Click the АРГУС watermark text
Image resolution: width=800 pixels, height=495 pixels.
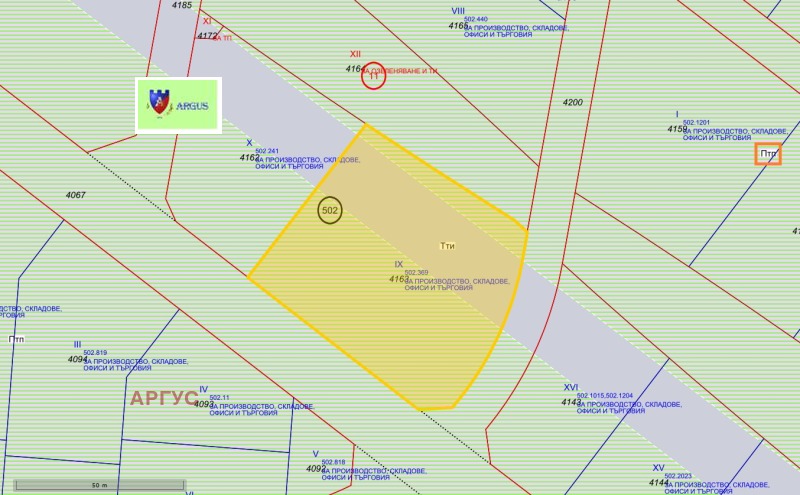[165, 398]
